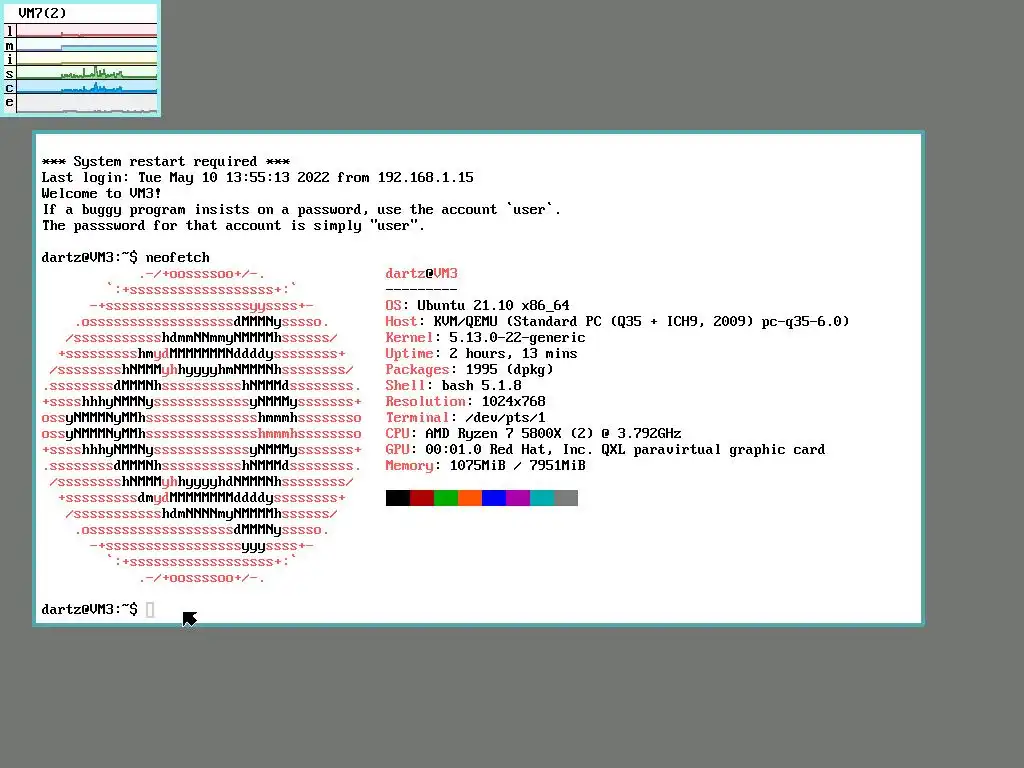Click the 'System restart required' message
Viewport: 1024px width, 768px height.
(x=166, y=161)
